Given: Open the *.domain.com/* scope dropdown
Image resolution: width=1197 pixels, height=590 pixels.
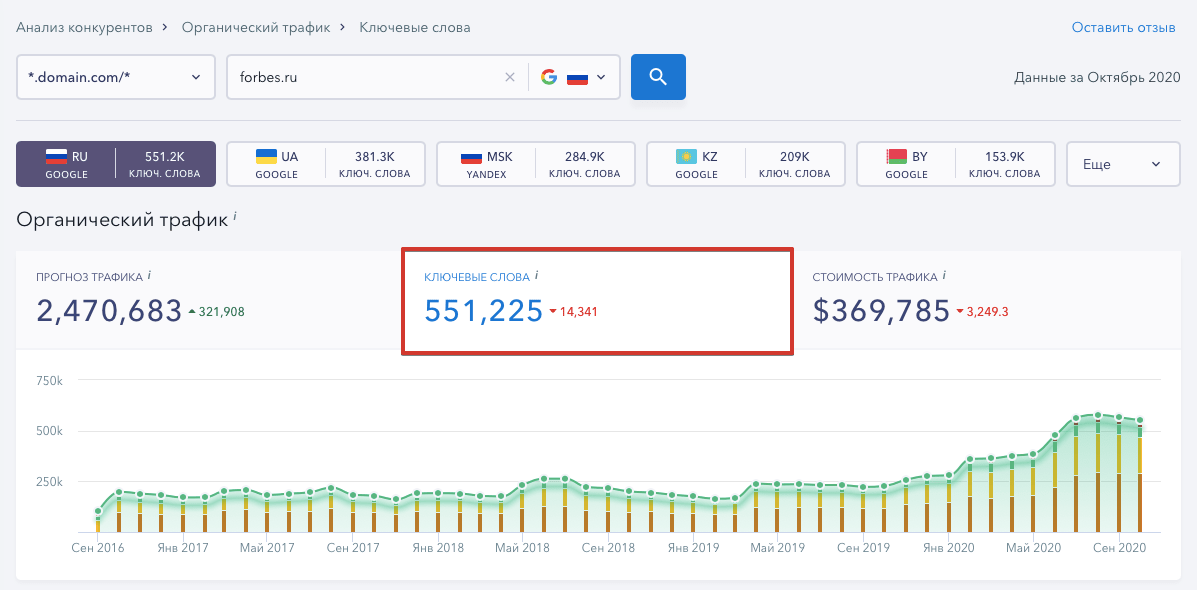Looking at the screenshot, I should click(116, 77).
